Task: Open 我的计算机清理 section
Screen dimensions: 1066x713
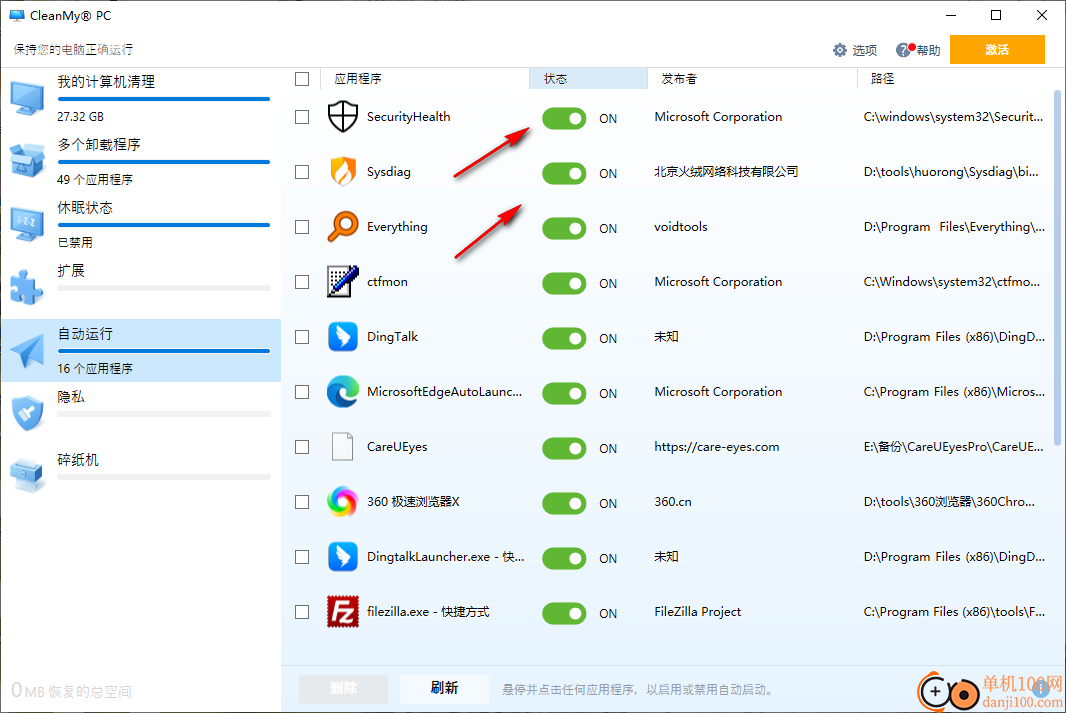Action: coord(141,99)
